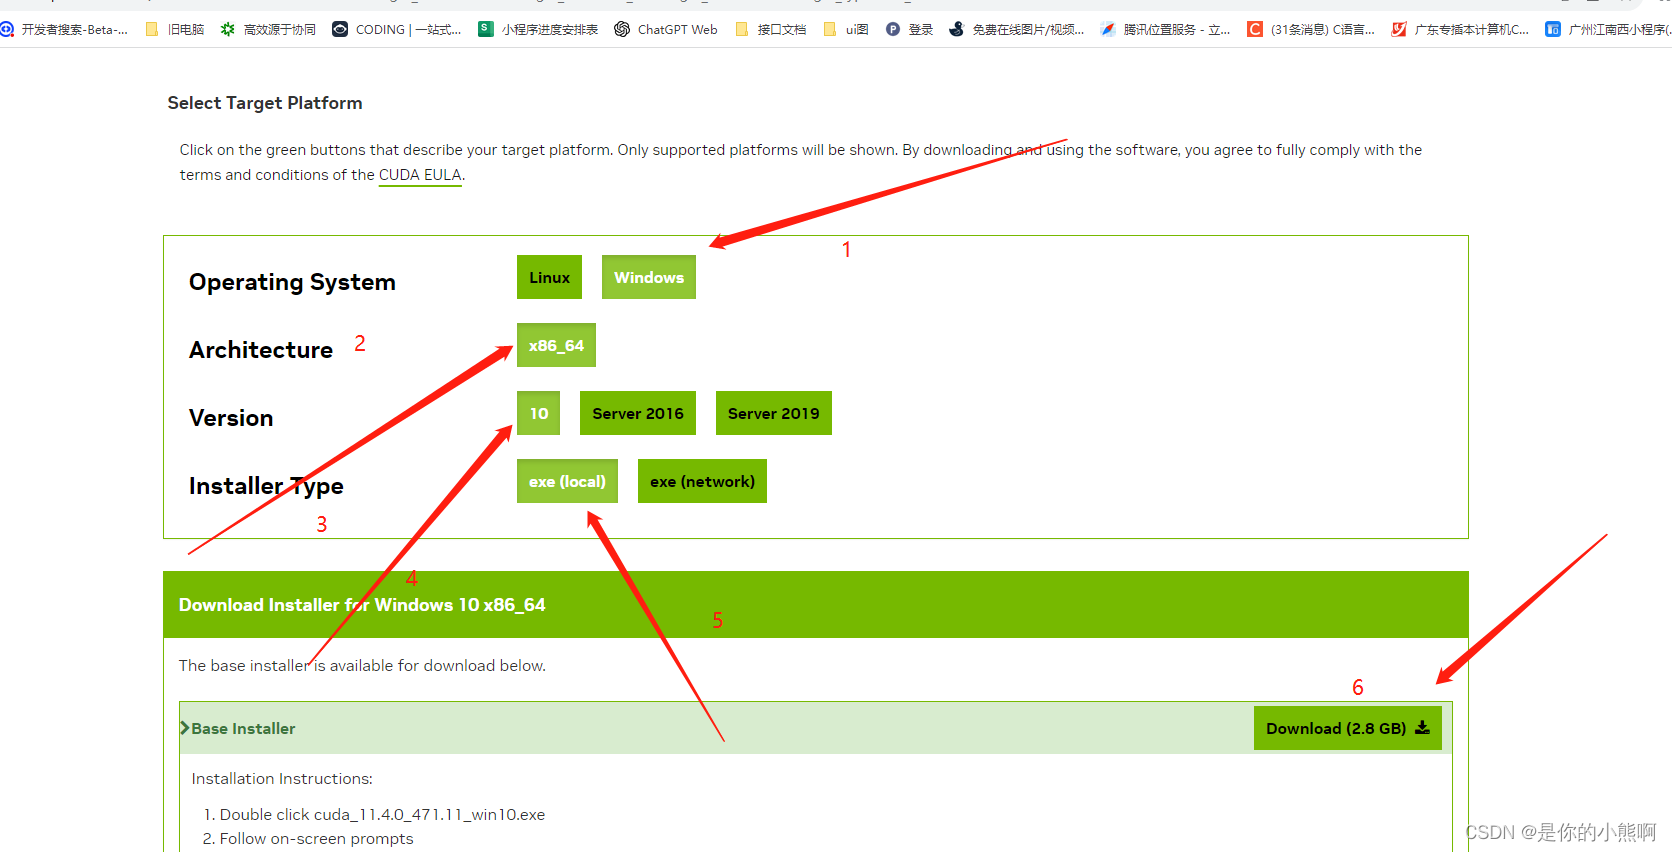Viewport: 1672px width, 852px height.
Task: Open the ui图 bookmark folder
Action: pyautogui.click(x=845, y=30)
